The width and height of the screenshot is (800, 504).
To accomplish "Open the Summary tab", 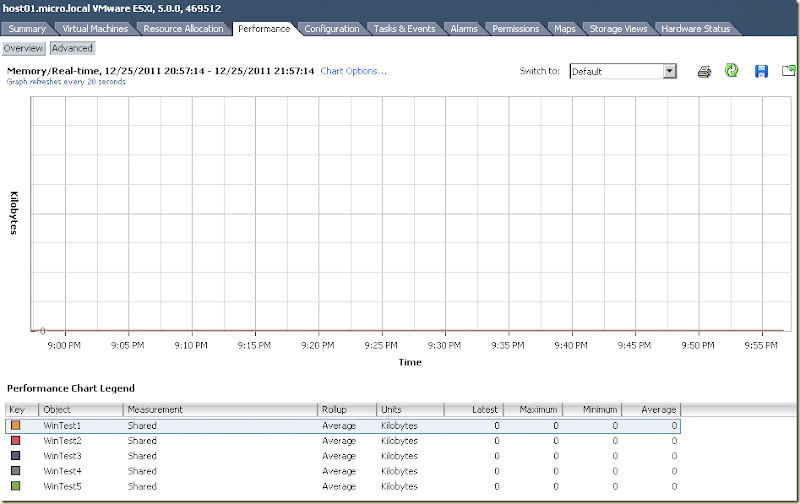I will point(27,29).
